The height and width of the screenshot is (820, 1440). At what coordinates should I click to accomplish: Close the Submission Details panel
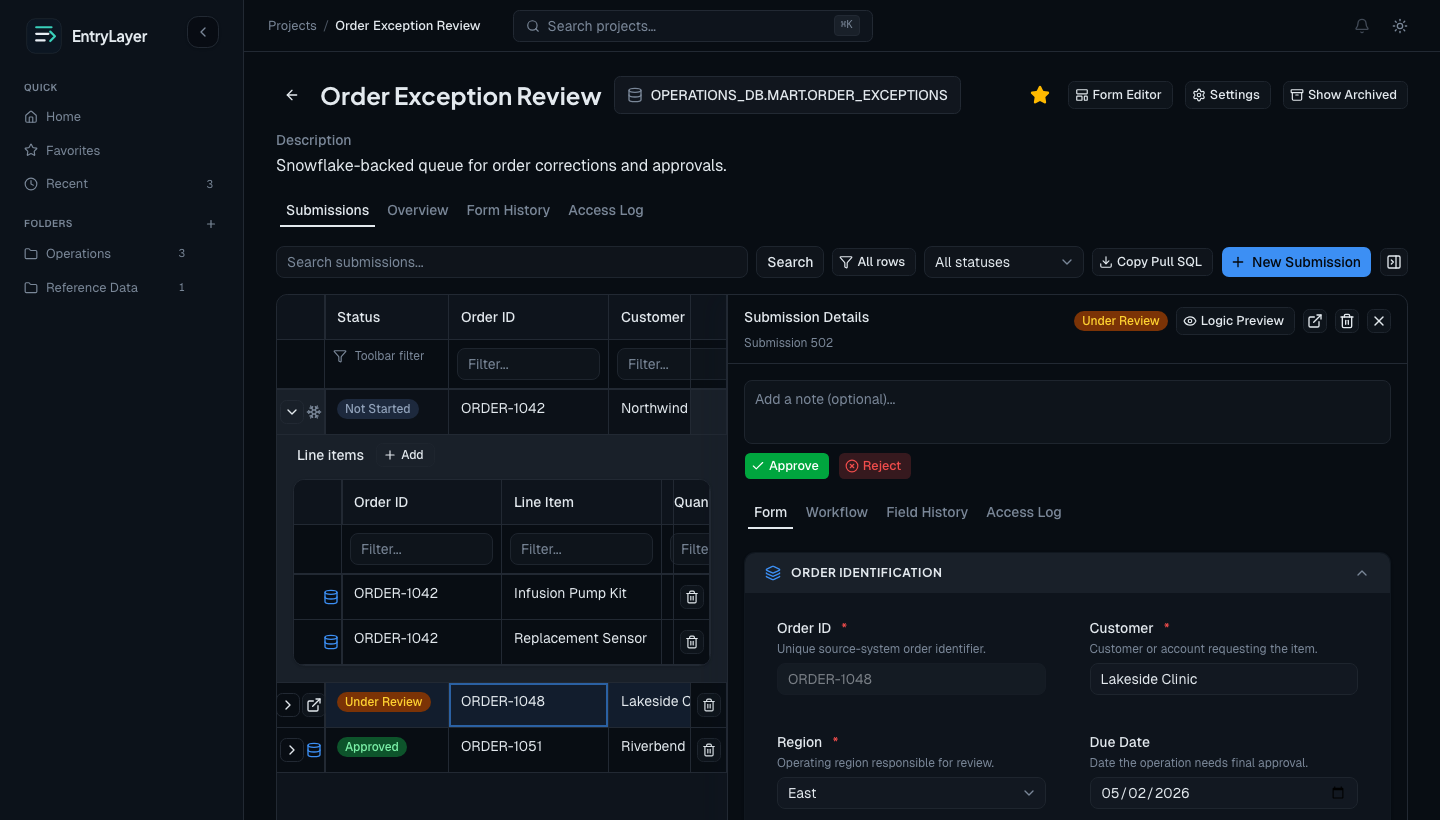(1379, 321)
